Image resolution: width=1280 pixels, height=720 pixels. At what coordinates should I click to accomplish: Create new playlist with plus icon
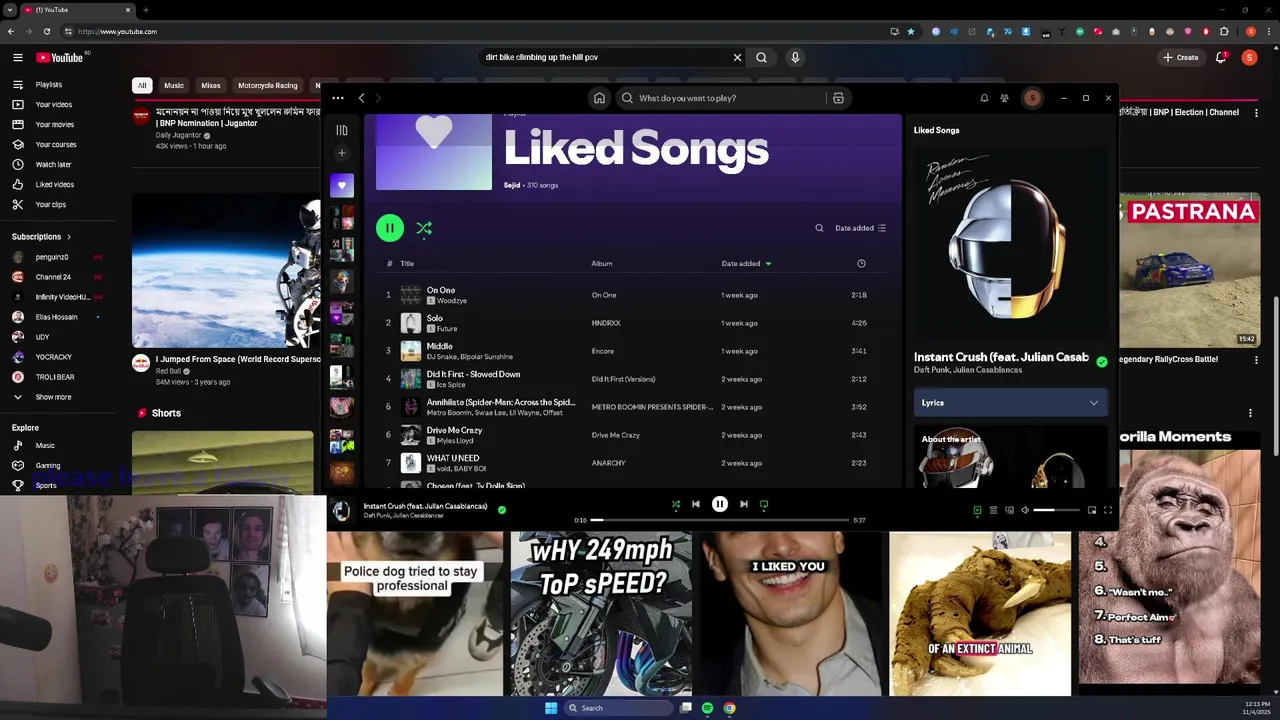click(342, 153)
